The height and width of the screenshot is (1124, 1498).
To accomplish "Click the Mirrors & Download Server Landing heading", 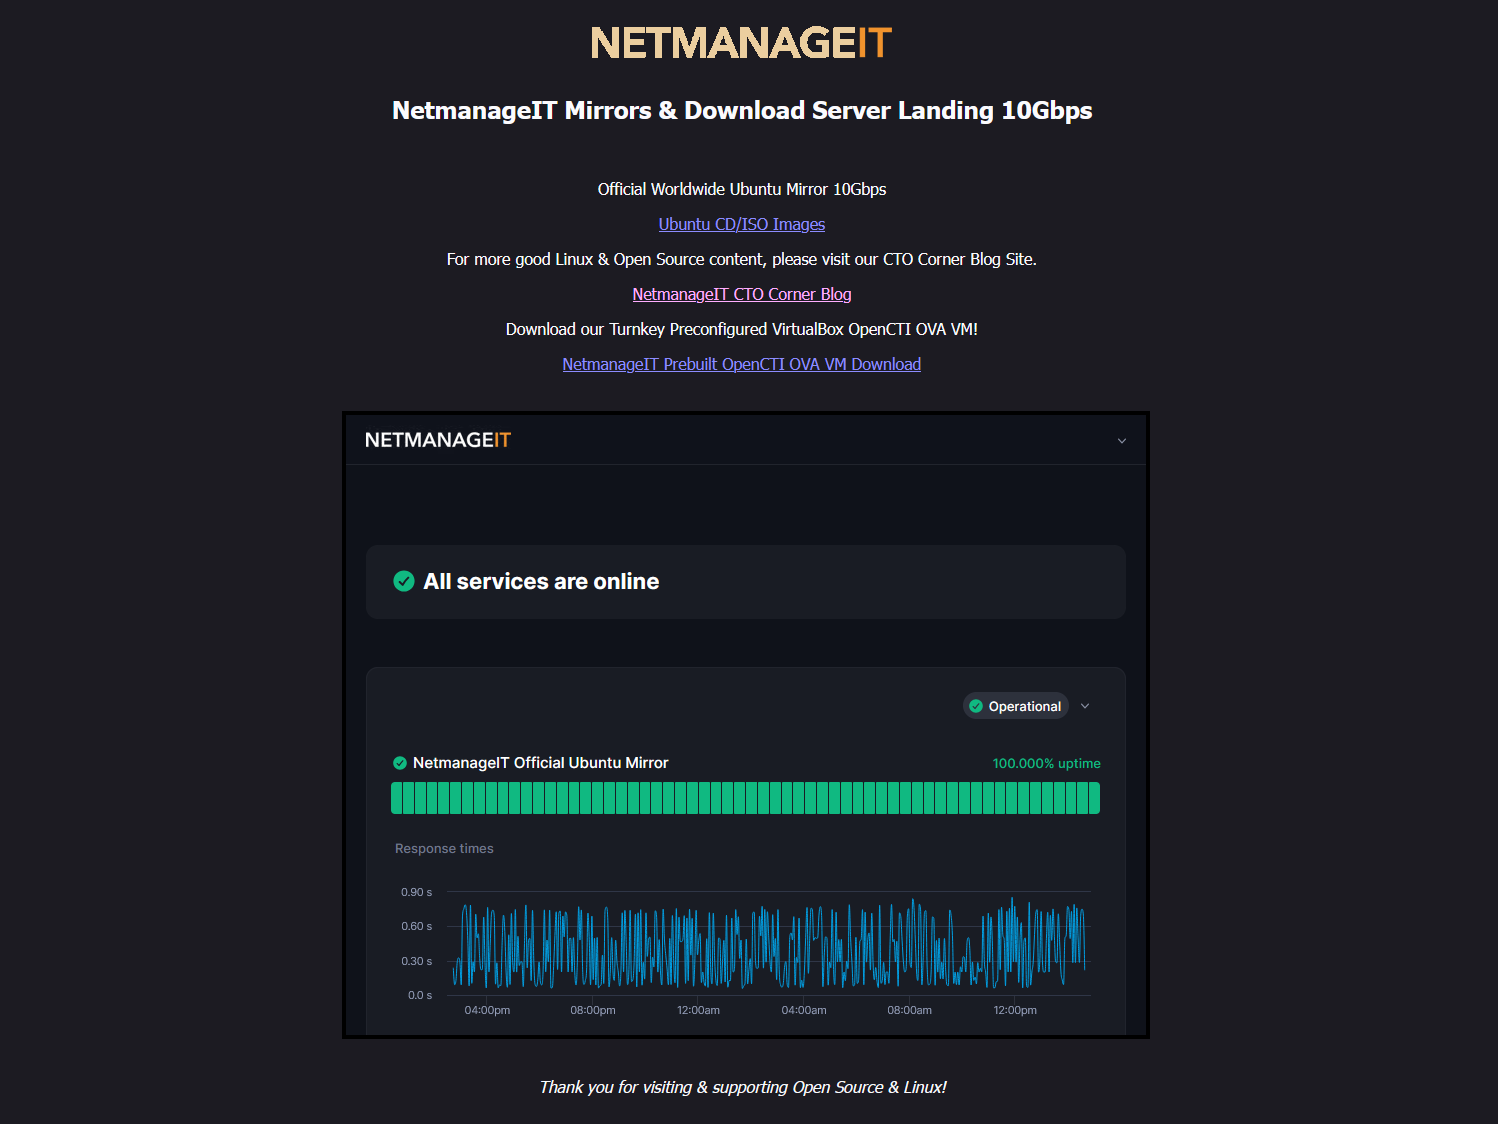I will (741, 110).
